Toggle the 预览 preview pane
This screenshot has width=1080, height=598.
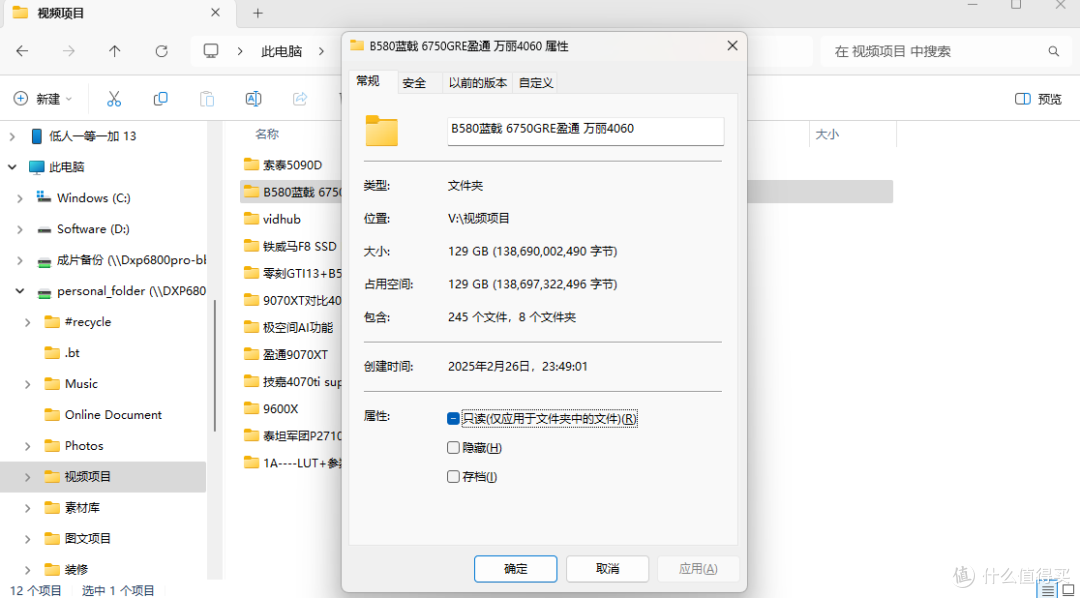pyautogui.click(x=1039, y=99)
